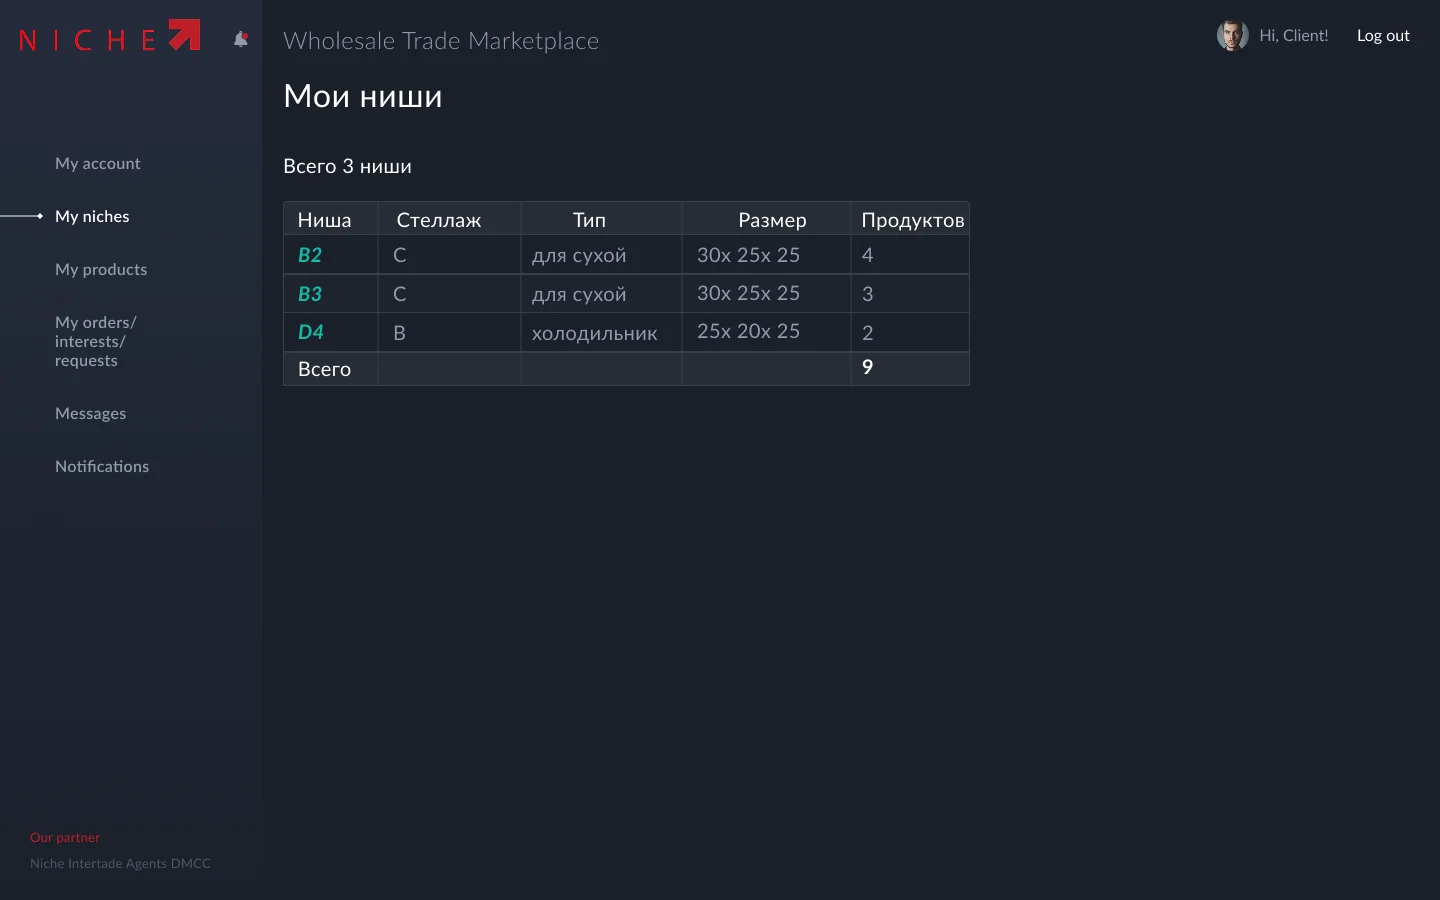
Task: Click Niche Intertade Agents DMCC partner link
Action: coord(120,863)
